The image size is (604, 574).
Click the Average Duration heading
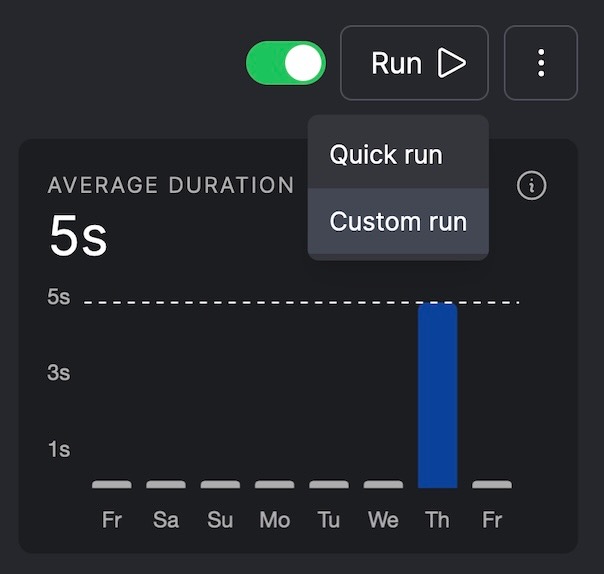[x=171, y=185]
